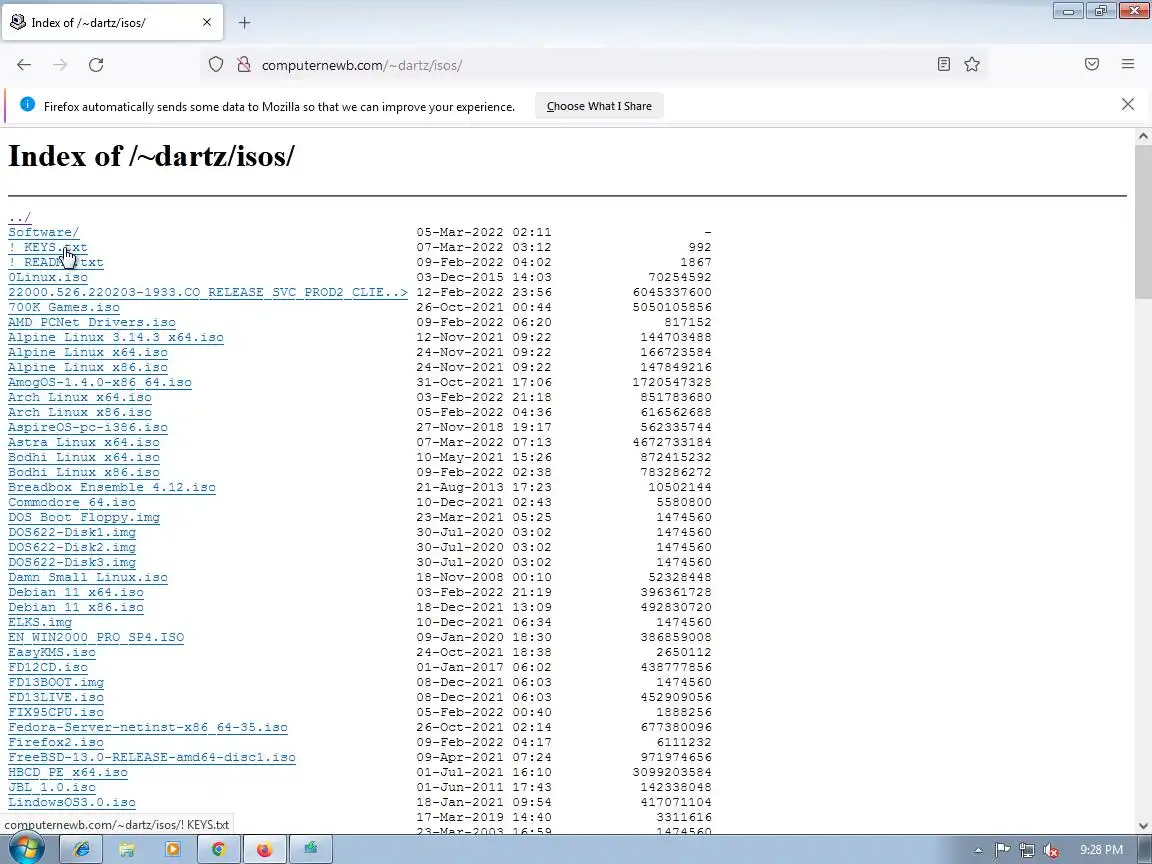
Task: Download DOS622-Disk2.img
Action: (x=72, y=547)
